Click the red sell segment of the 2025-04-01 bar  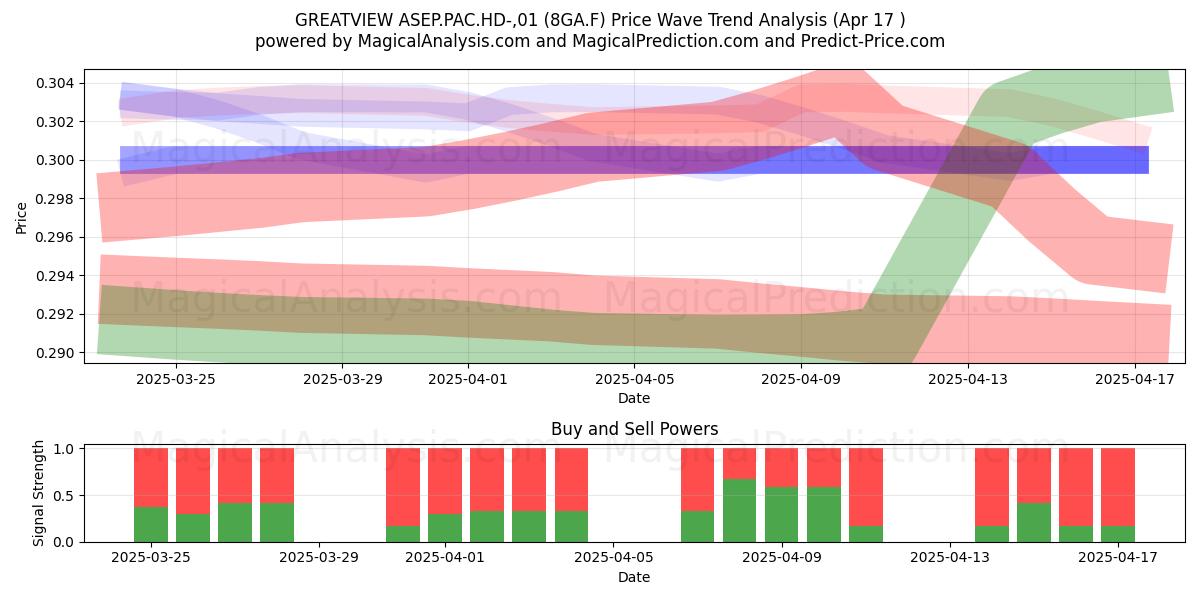tap(445, 482)
